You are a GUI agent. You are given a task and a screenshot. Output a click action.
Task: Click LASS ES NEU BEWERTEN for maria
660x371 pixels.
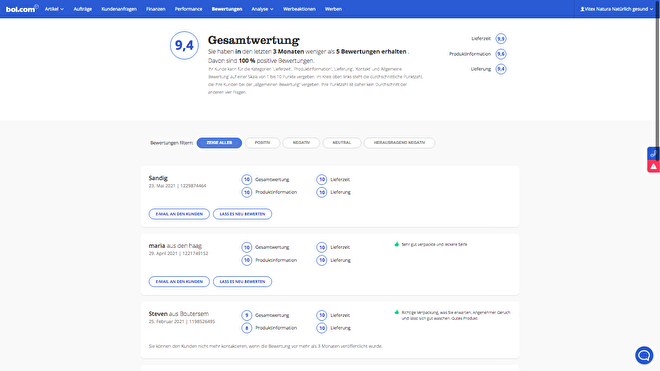pyautogui.click(x=242, y=281)
